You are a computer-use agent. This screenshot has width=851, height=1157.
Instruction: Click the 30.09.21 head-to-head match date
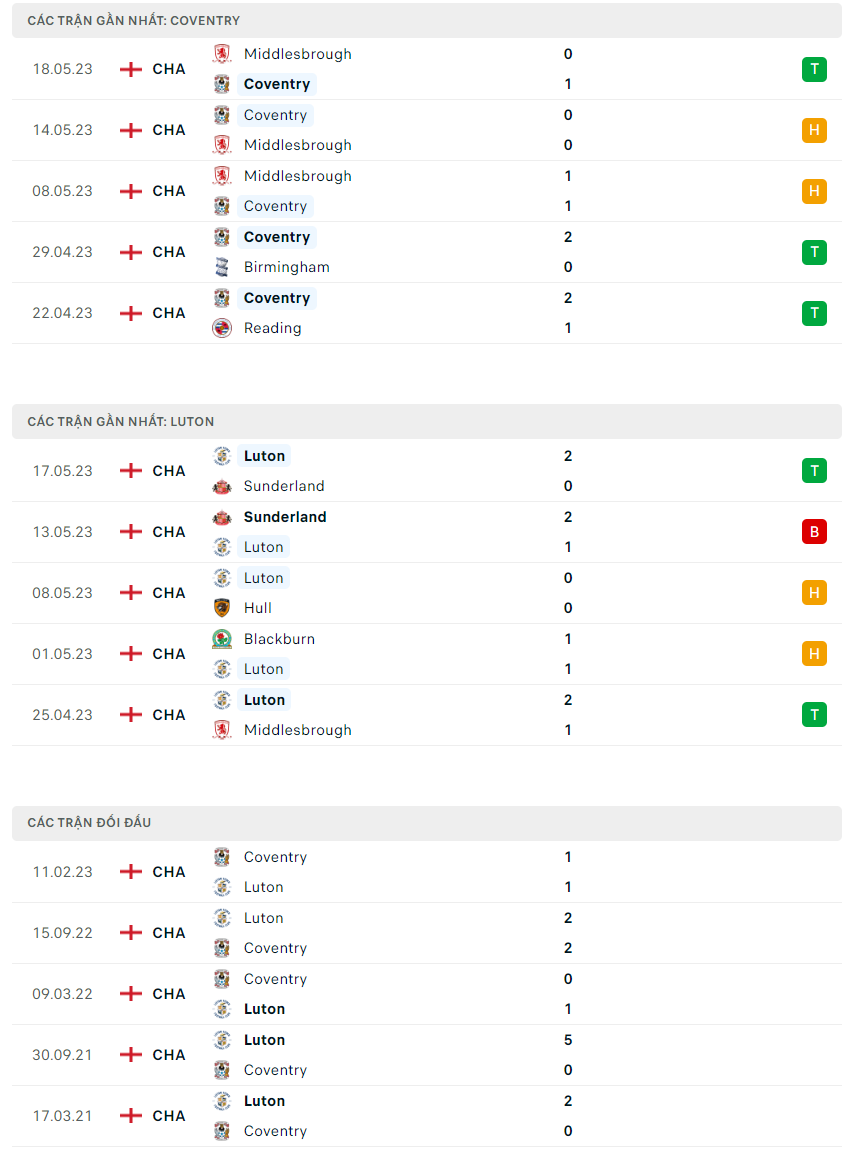(x=62, y=1055)
